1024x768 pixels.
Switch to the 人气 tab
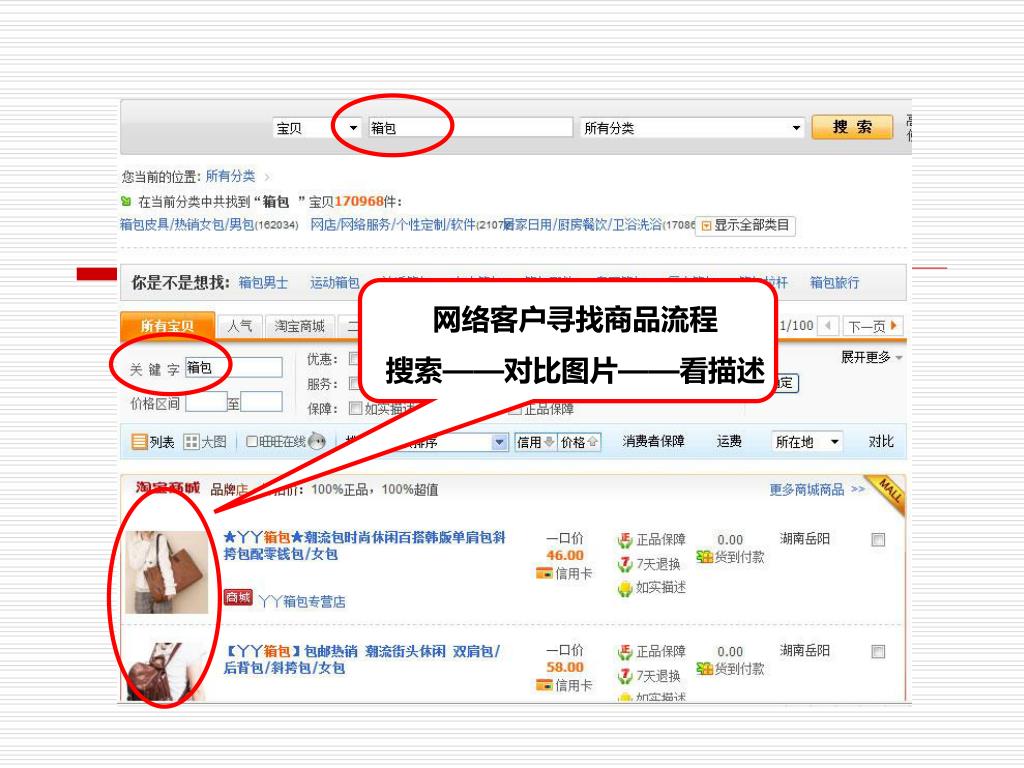coord(240,326)
